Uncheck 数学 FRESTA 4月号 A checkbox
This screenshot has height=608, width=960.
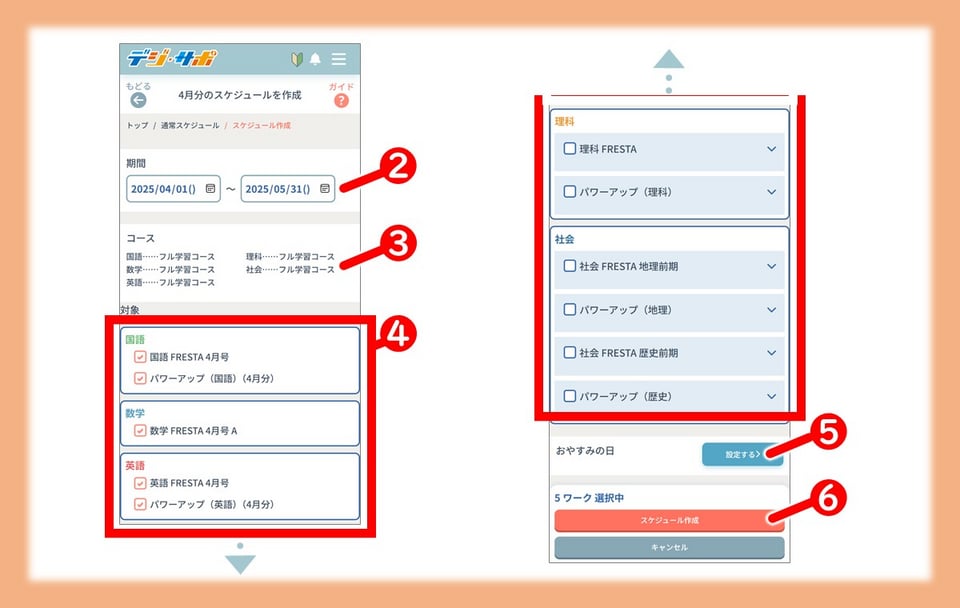(140, 430)
